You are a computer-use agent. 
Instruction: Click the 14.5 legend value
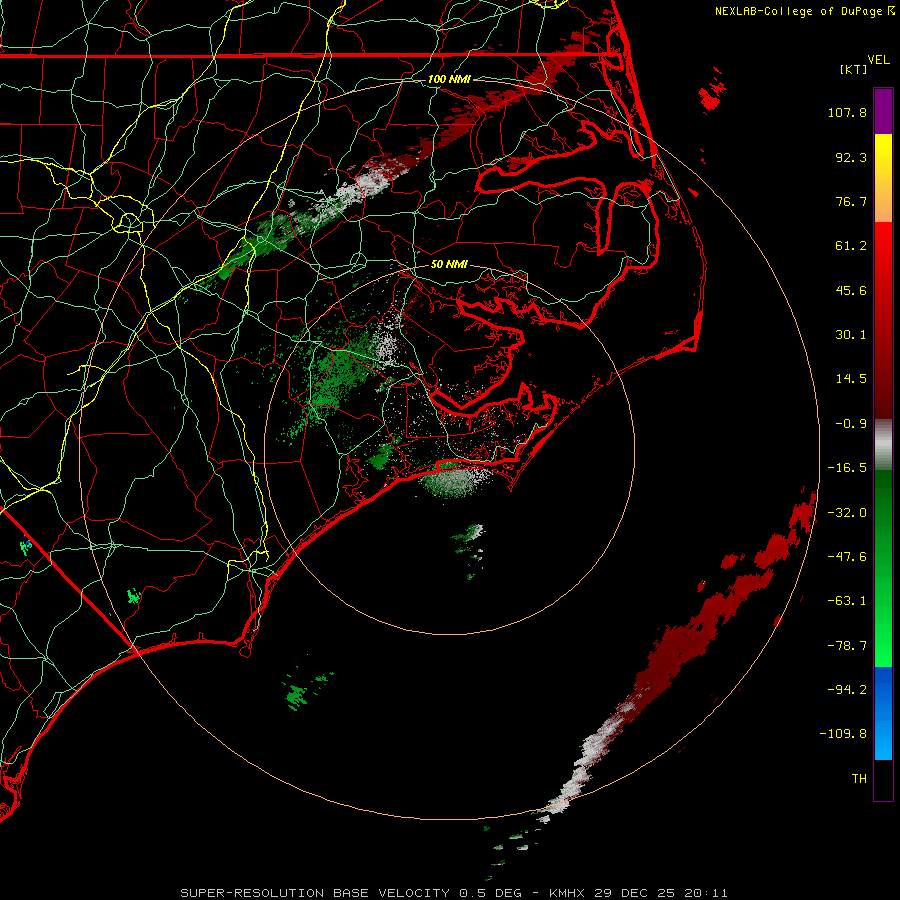(851, 379)
